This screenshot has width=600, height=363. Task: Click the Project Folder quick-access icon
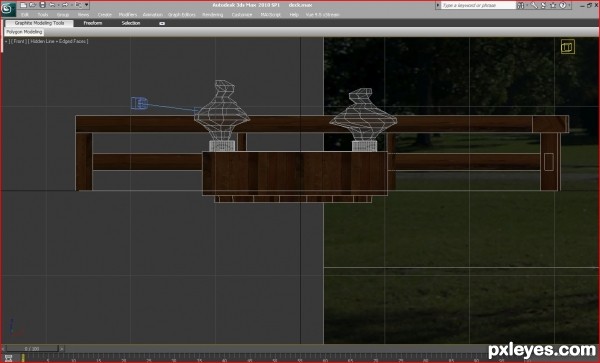click(x=78, y=5)
